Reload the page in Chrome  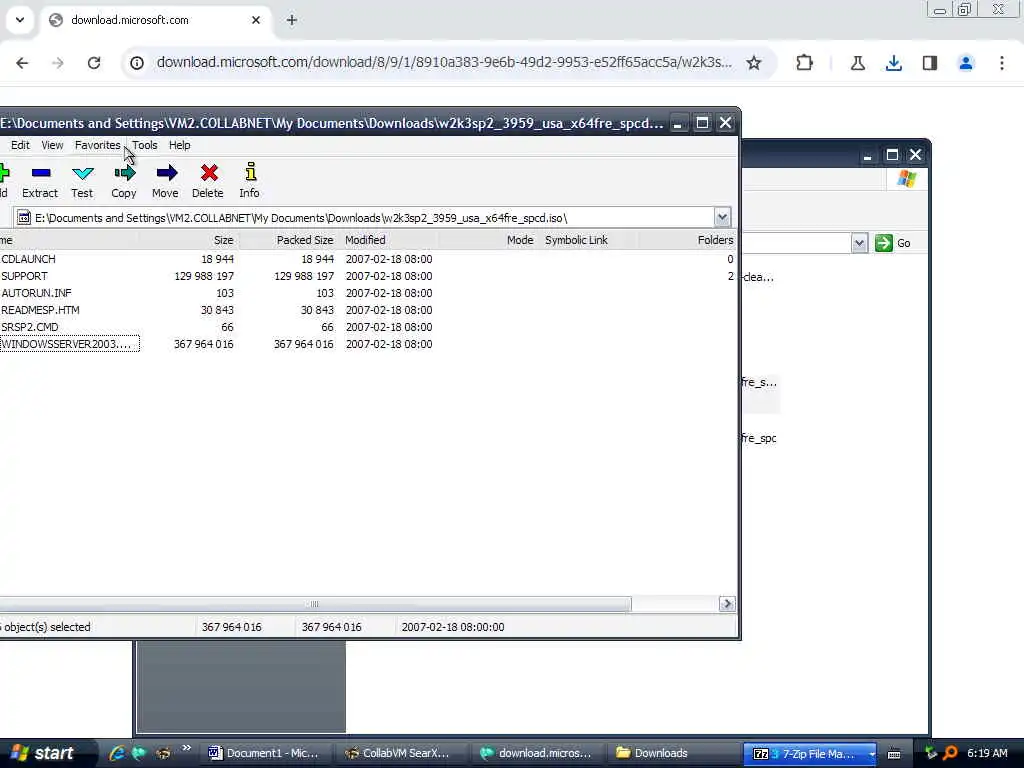pos(94,63)
